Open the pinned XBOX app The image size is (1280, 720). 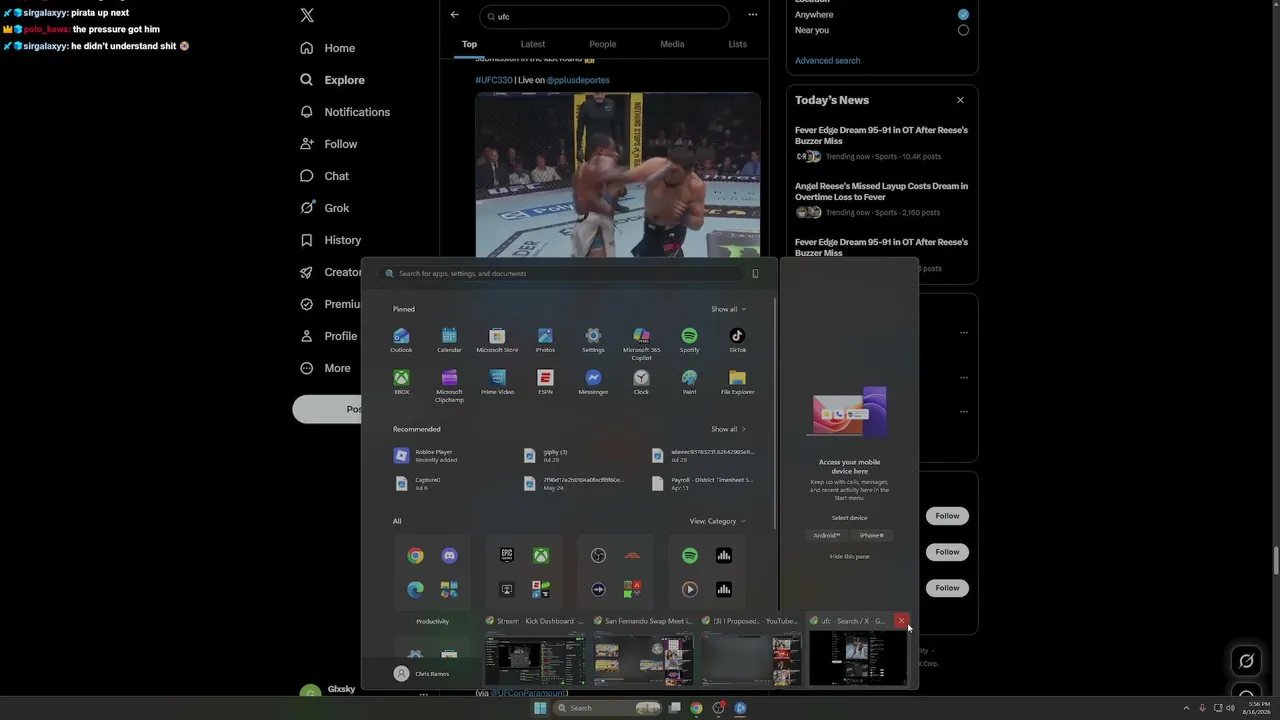tap(401, 382)
